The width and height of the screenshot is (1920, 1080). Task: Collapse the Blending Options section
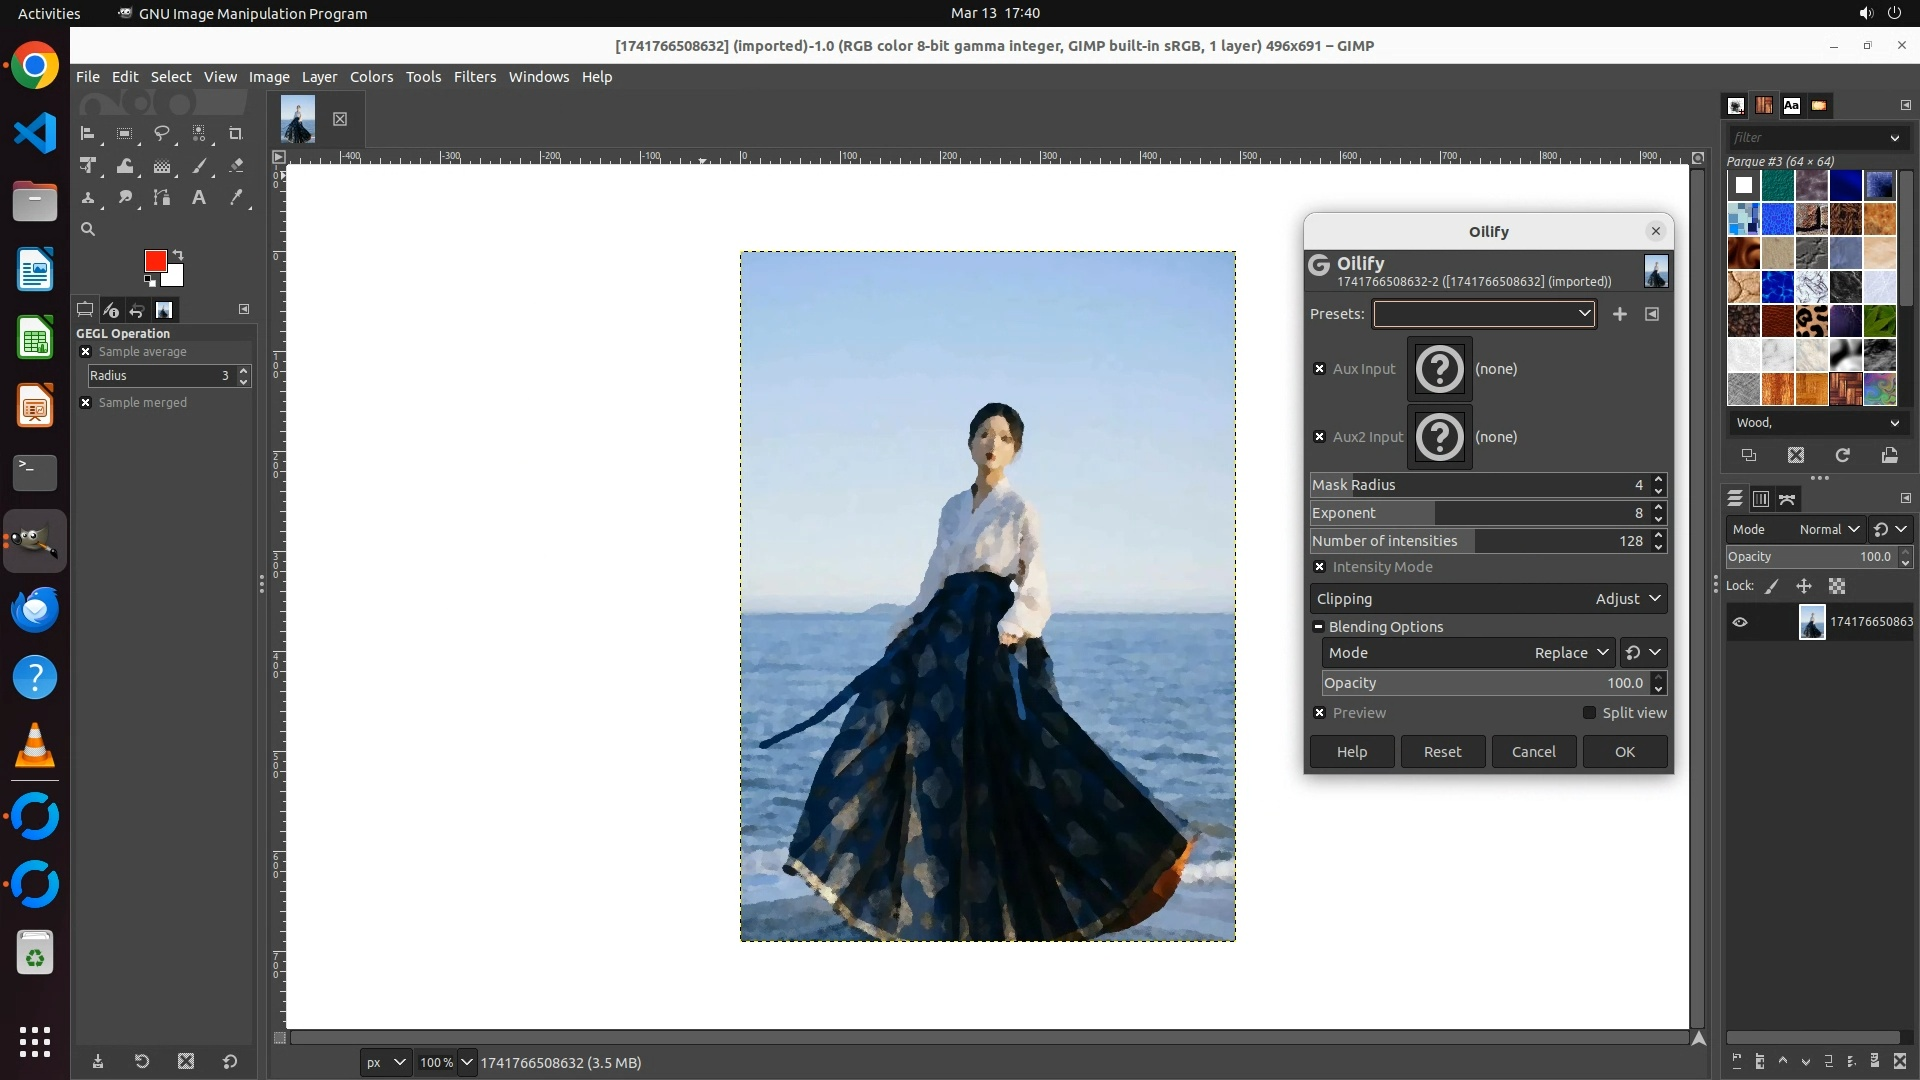(1319, 627)
